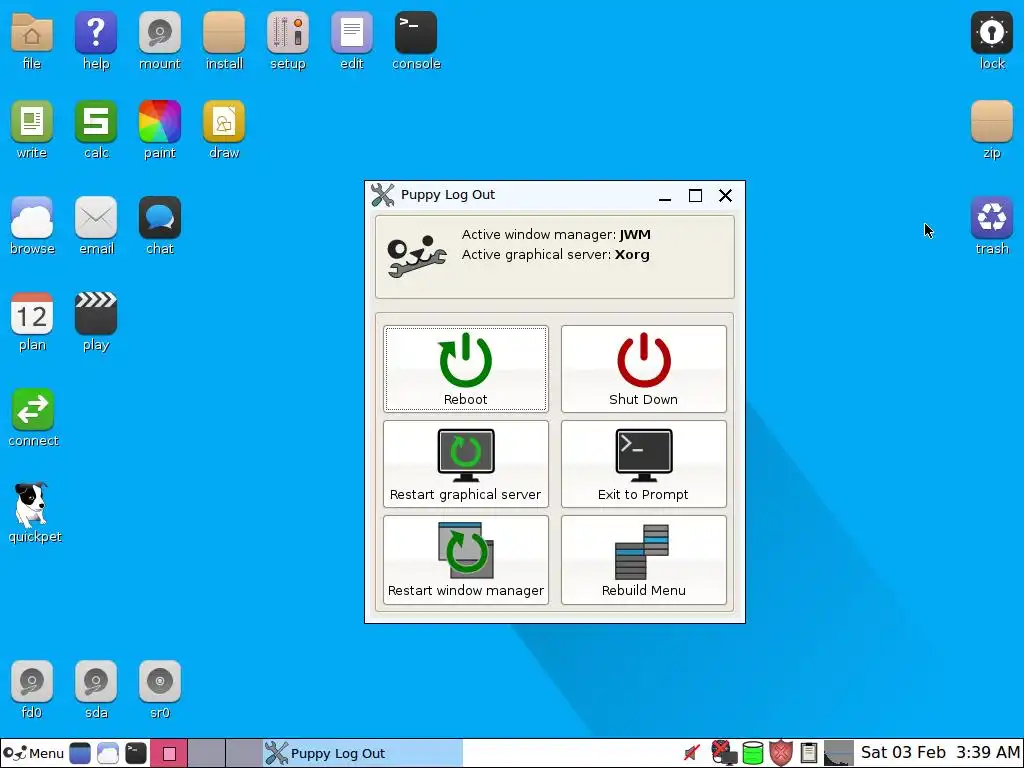Click the network disconnected tray icon
This screenshot has width=1024, height=768.
[x=724, y=754]
